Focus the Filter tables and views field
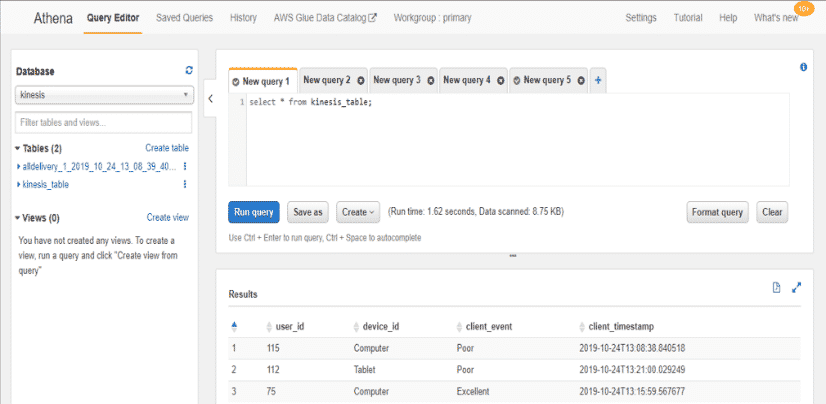The image size is (826, 404). click(104, 123)
